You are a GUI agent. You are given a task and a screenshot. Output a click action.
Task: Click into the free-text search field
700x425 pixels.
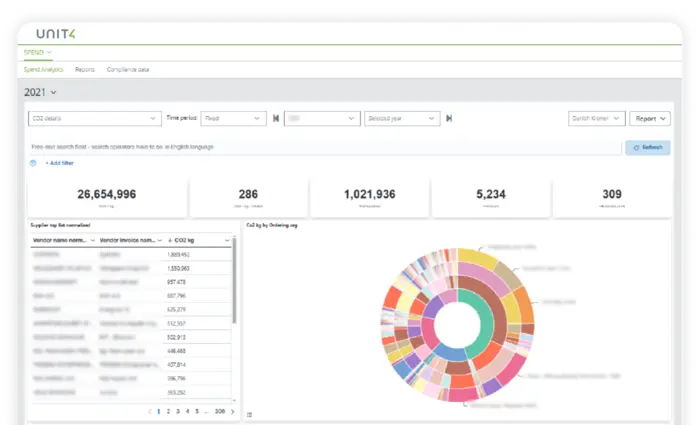[325, 147]
